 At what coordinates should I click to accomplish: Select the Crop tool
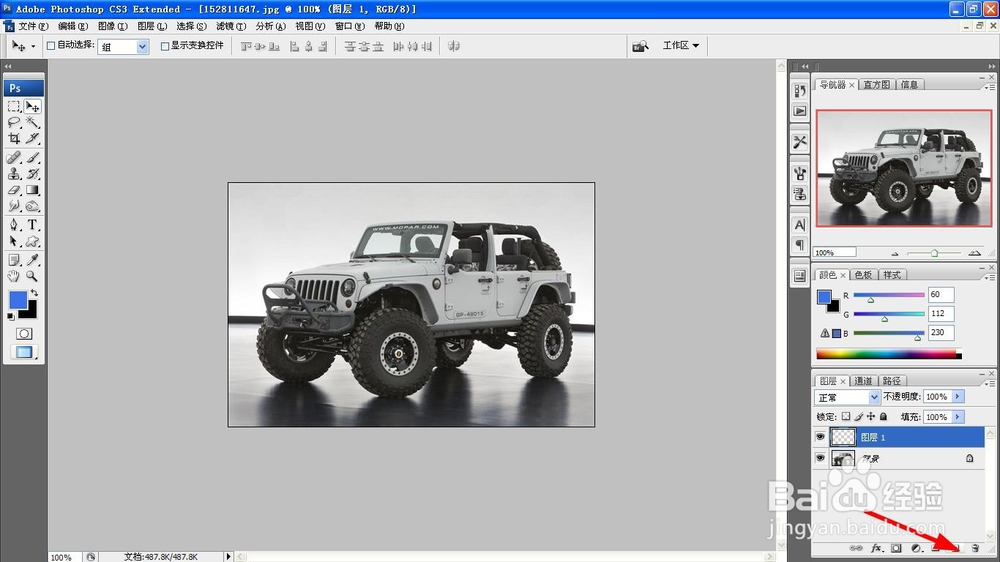click(x=14, y=138)
